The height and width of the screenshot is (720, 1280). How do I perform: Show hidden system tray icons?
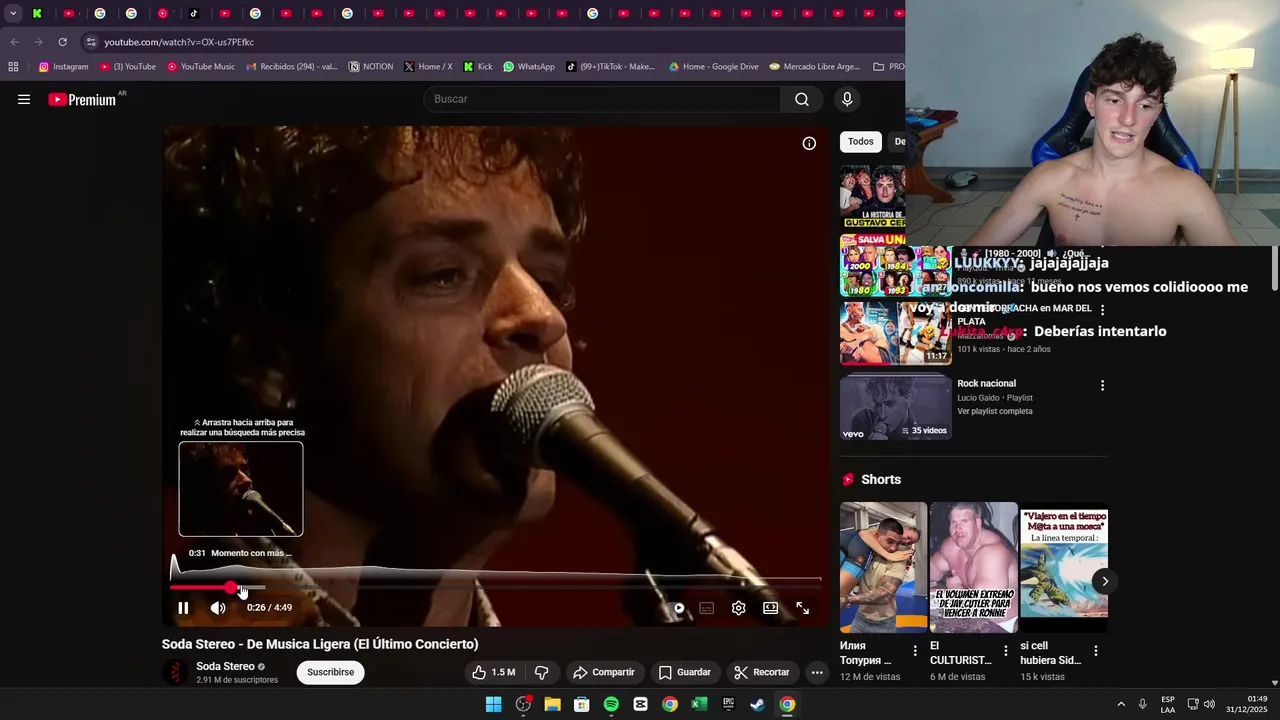tap(1121, 704)
